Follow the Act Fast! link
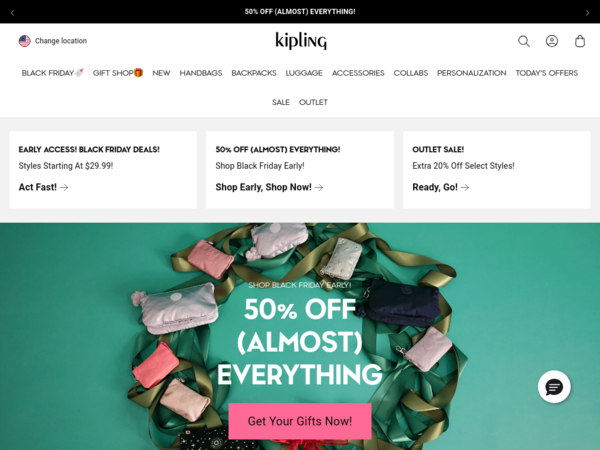This screenshot has width=600, height=450. [44, 187]
